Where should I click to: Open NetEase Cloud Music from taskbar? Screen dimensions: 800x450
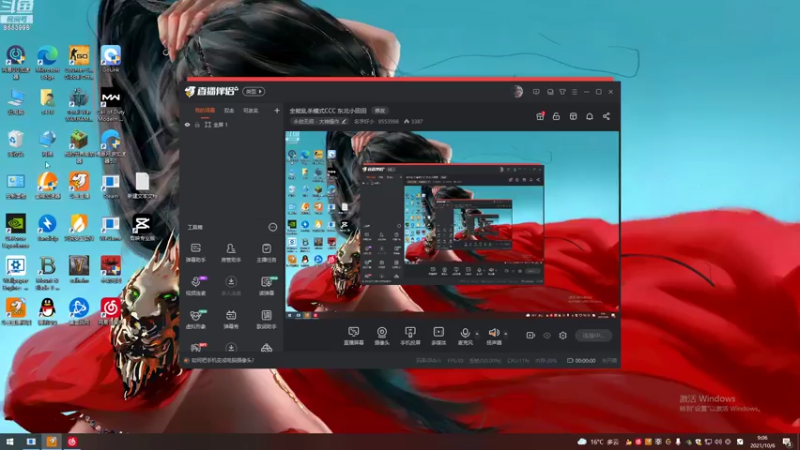coord(72,441)
